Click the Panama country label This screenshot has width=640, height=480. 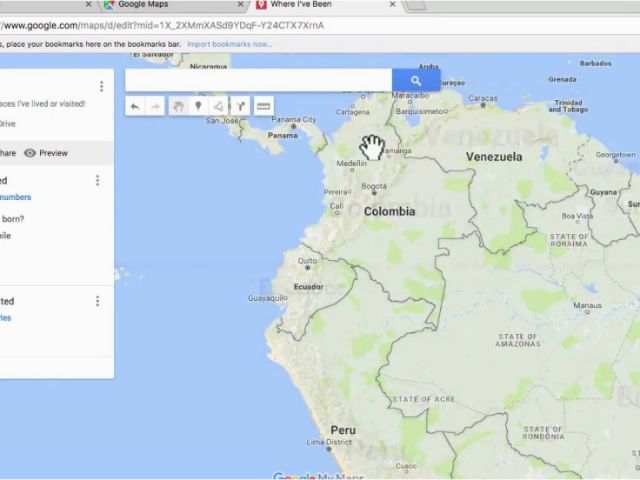282,136
